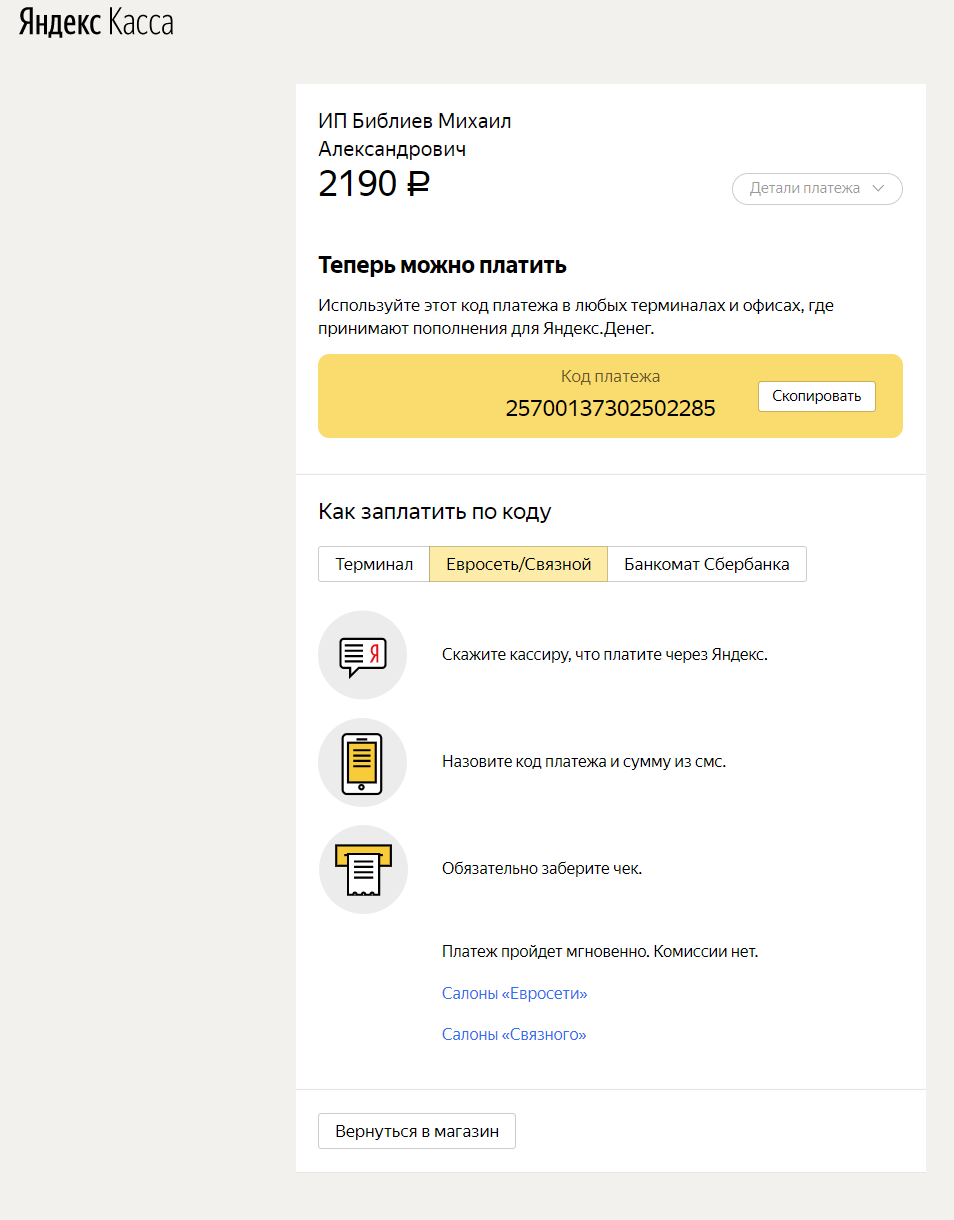Click the text Платеж пройдет мгновенно. Комиссии нет.
Image resolution: width=954 pixels, height=1220 pixels.
tap(600, 951)
